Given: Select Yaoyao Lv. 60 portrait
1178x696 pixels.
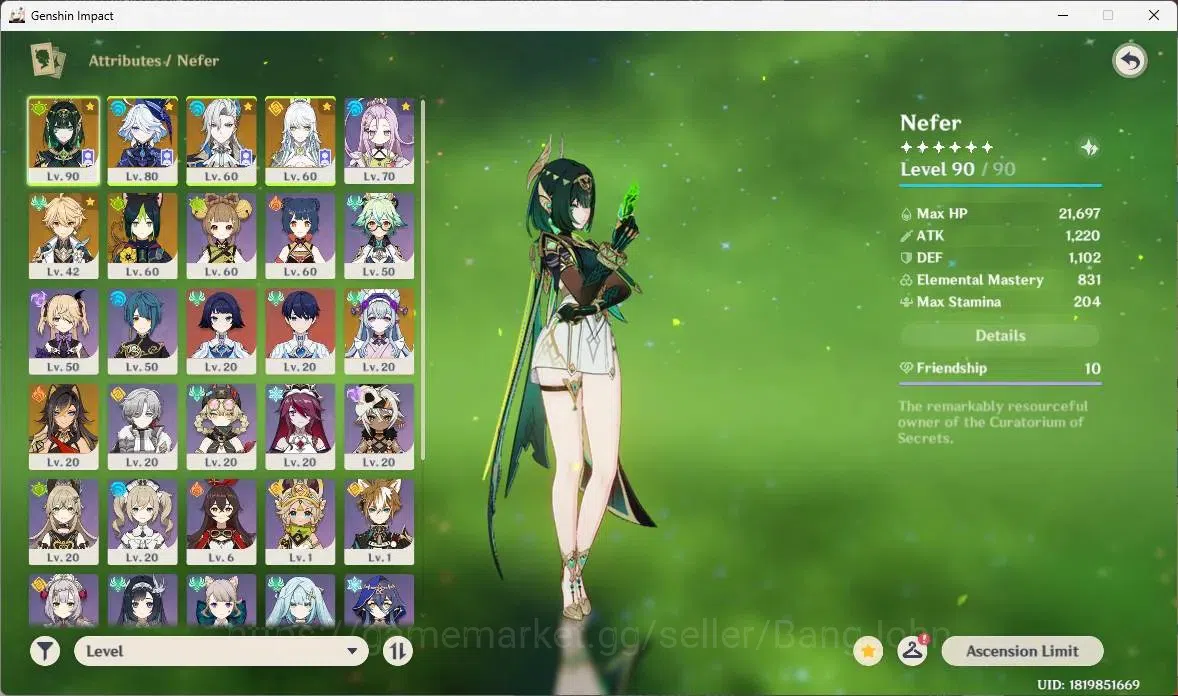Looking at the screenshot, I should pos(221,236).
